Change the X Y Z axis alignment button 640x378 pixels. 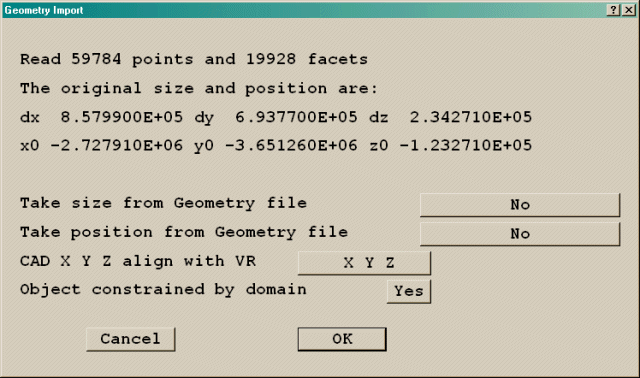[x=364, y=263]
